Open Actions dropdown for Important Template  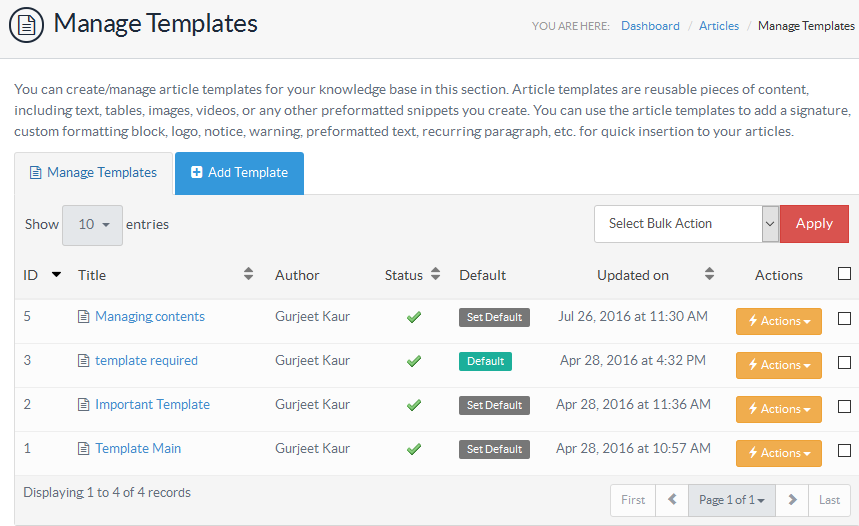(x=778, y=409)
